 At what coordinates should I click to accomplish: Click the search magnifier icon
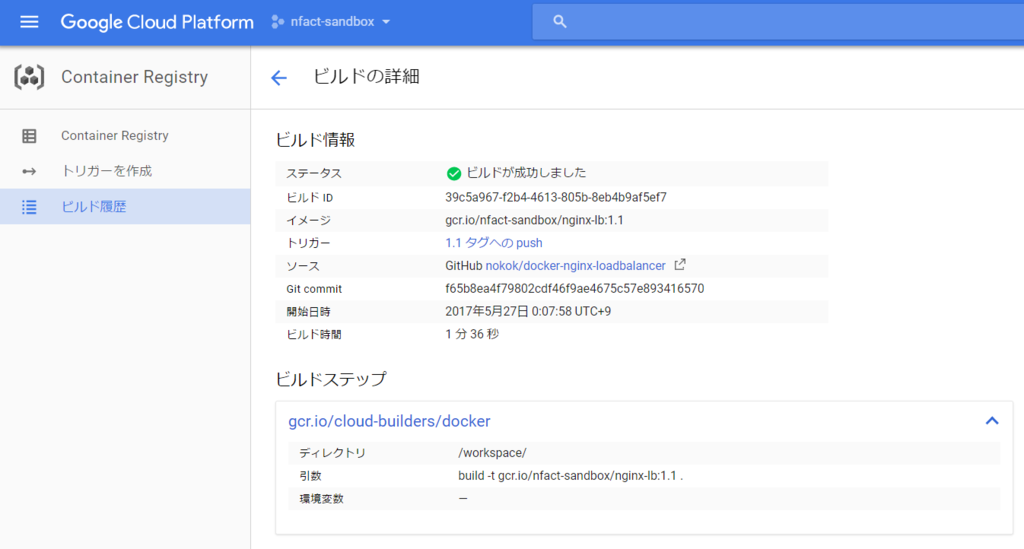(560, 22)
